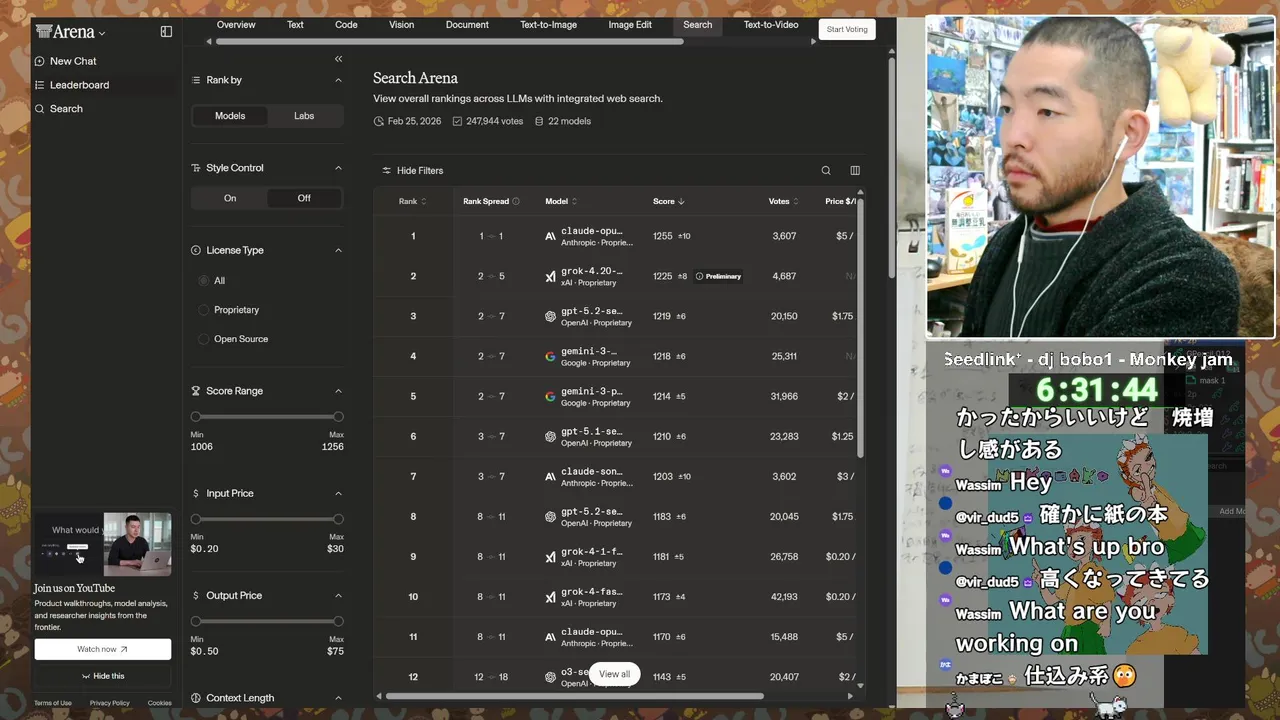Select the All license type radio
1280x720 pixels.
tap(204, 281)
